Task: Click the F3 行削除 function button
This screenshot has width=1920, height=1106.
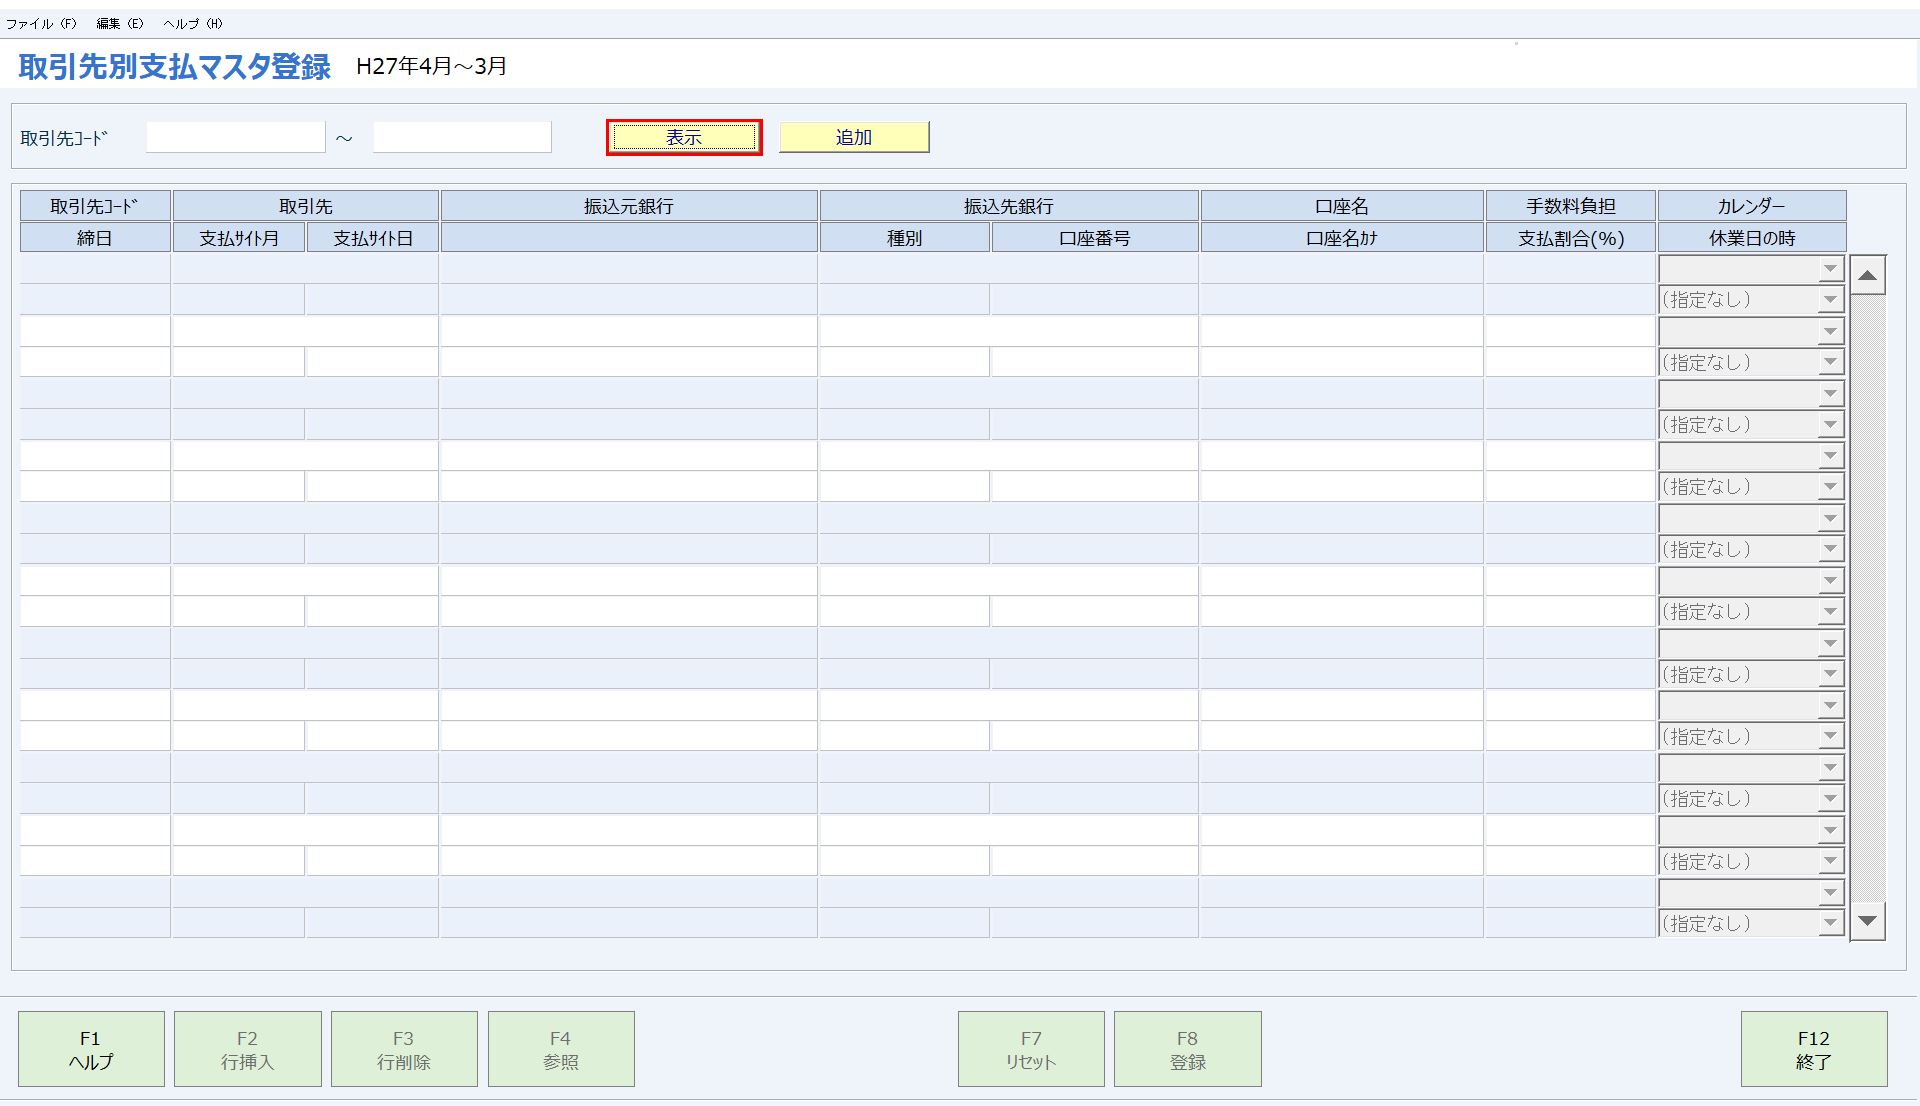Action: click(404, 1049)
